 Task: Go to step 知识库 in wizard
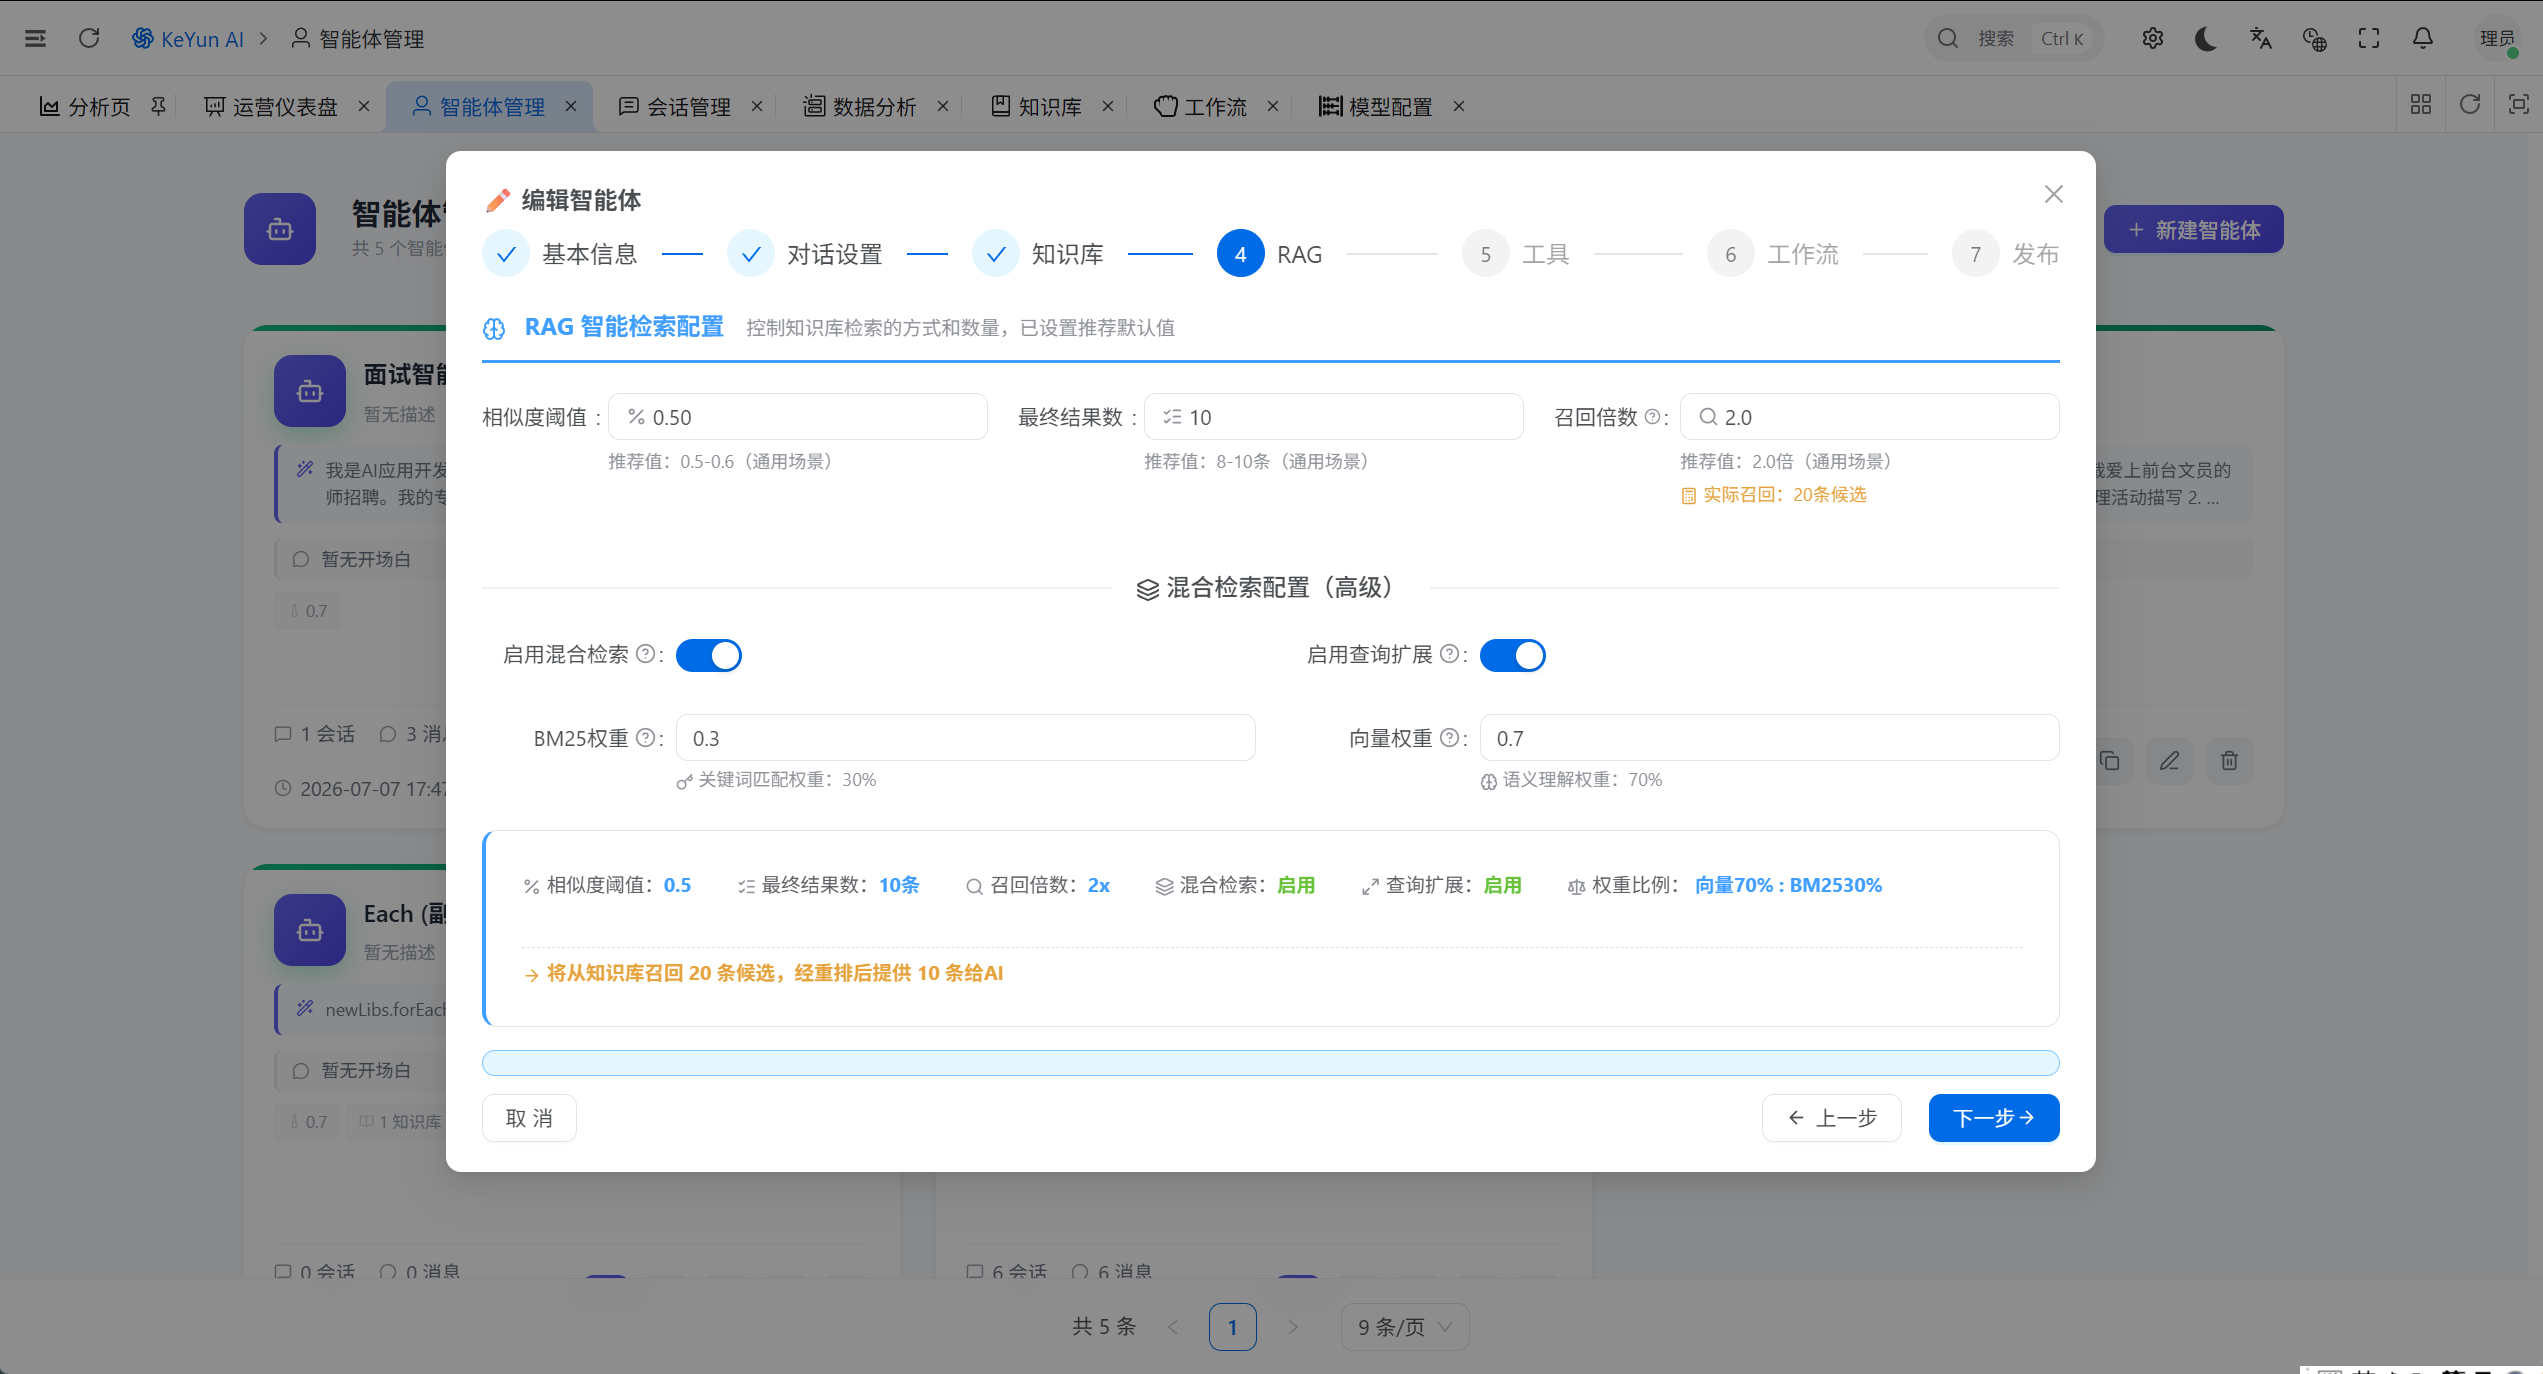(1038, 254)
